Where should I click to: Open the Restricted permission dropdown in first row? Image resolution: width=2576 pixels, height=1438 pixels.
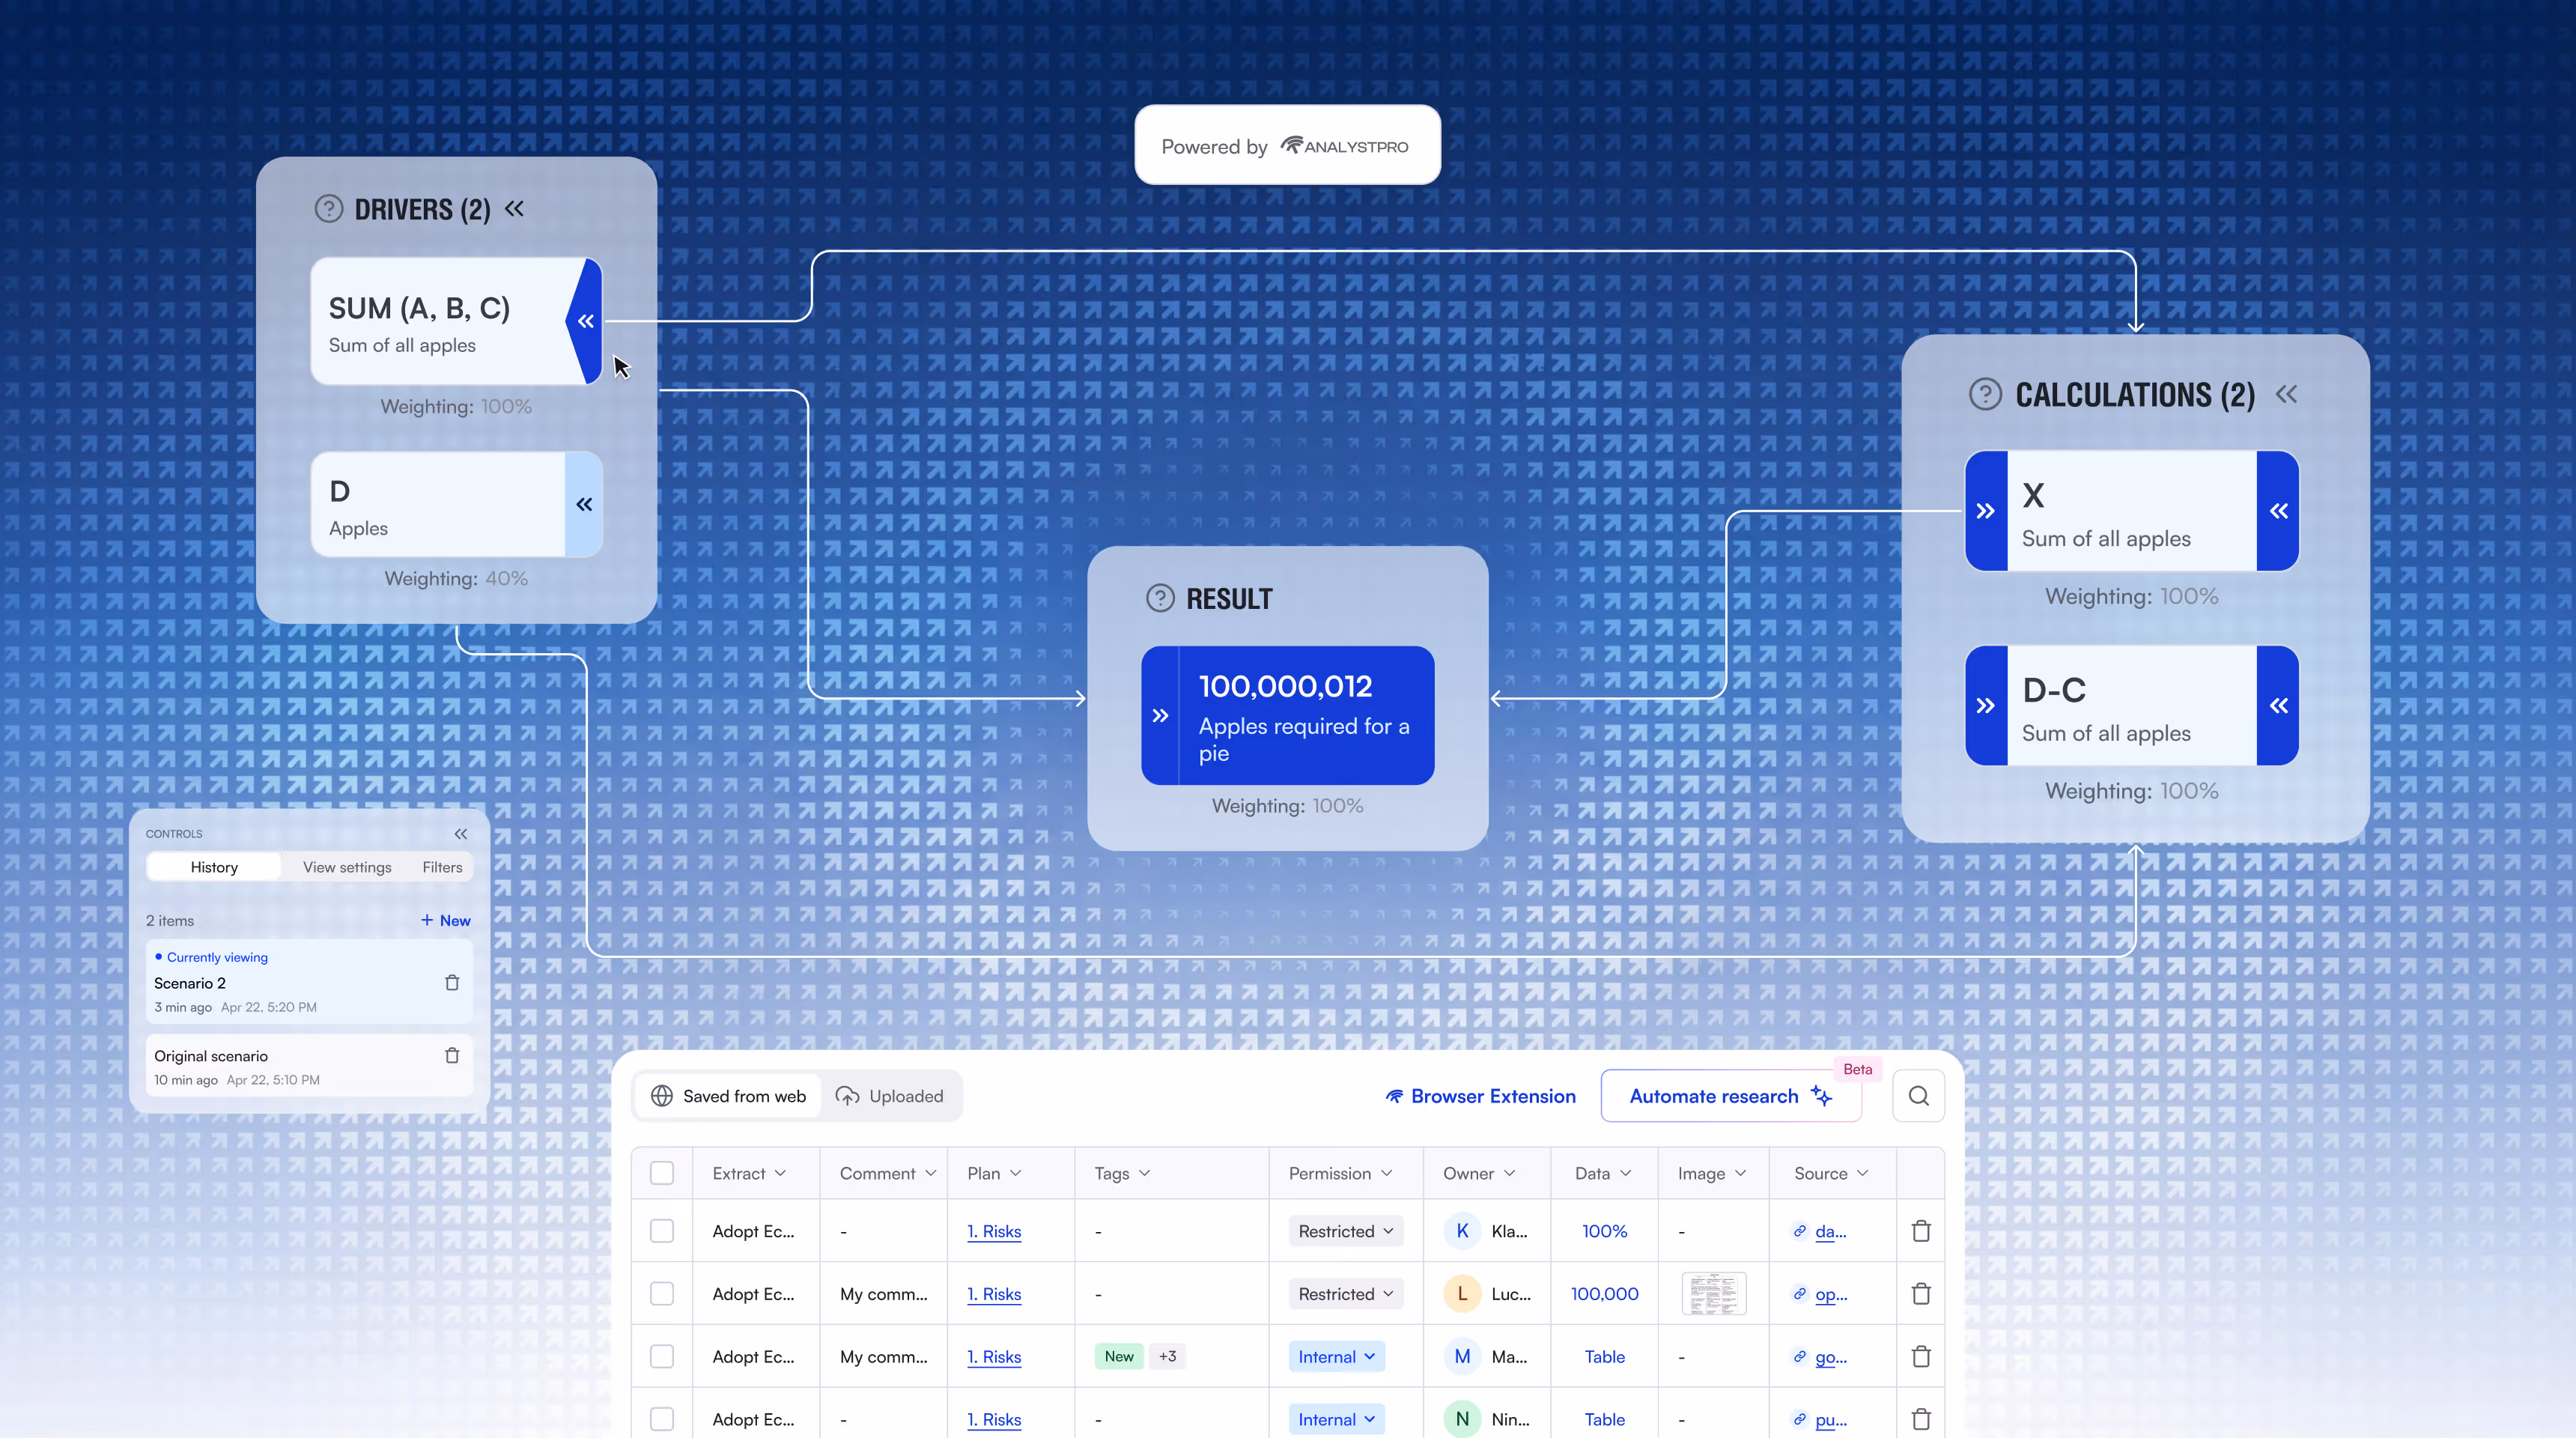pos(1345,1231)
